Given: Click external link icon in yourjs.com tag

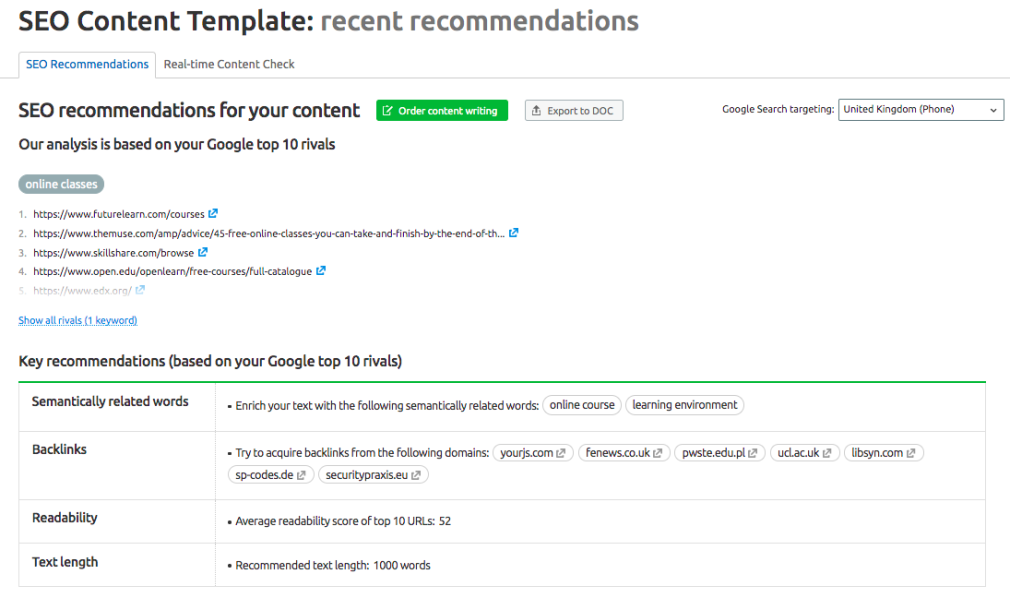Looking at the screenshot, I should [x=561, y=454].
